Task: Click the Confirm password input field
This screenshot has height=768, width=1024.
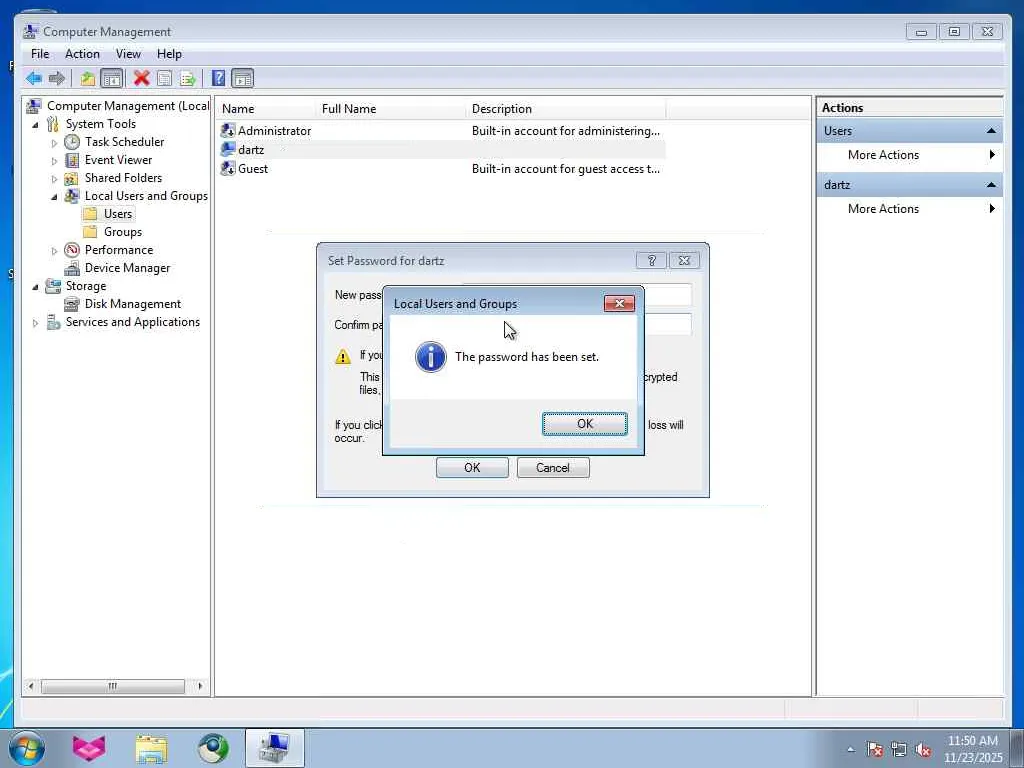Action: [x=667, y=325]
